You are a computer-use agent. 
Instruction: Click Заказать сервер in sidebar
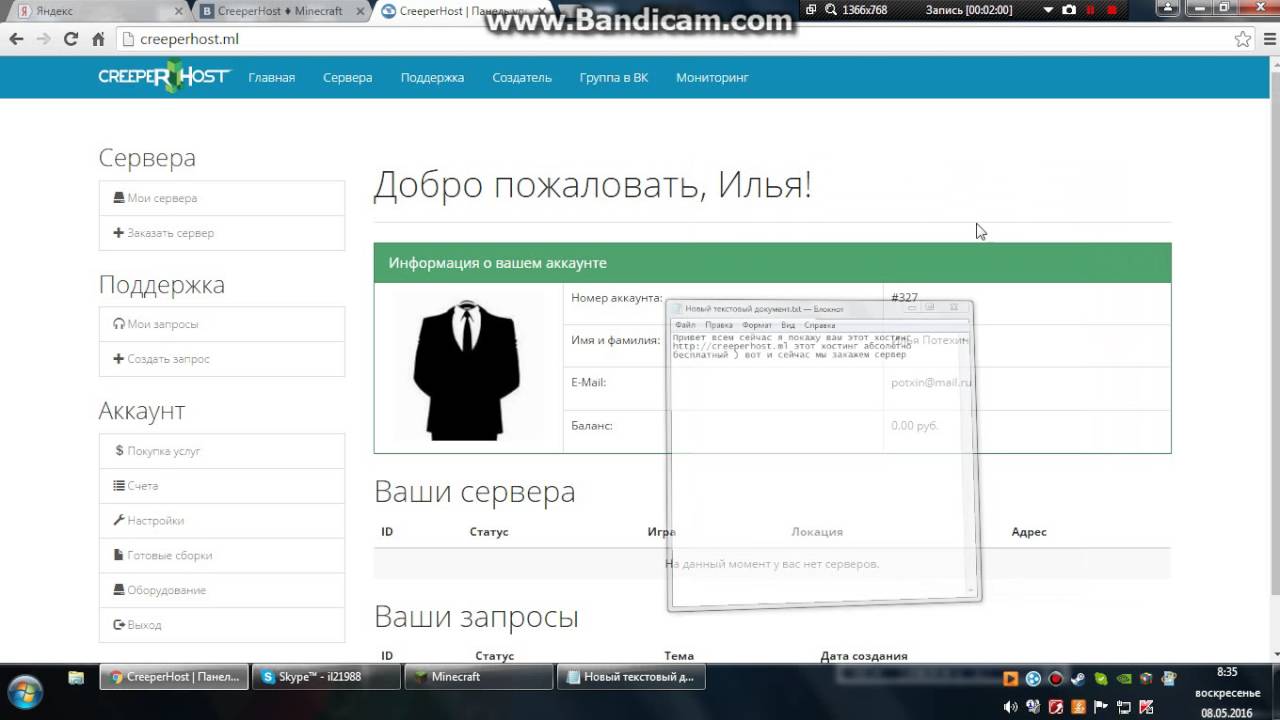pyautogui.click(x=222, y=233)
